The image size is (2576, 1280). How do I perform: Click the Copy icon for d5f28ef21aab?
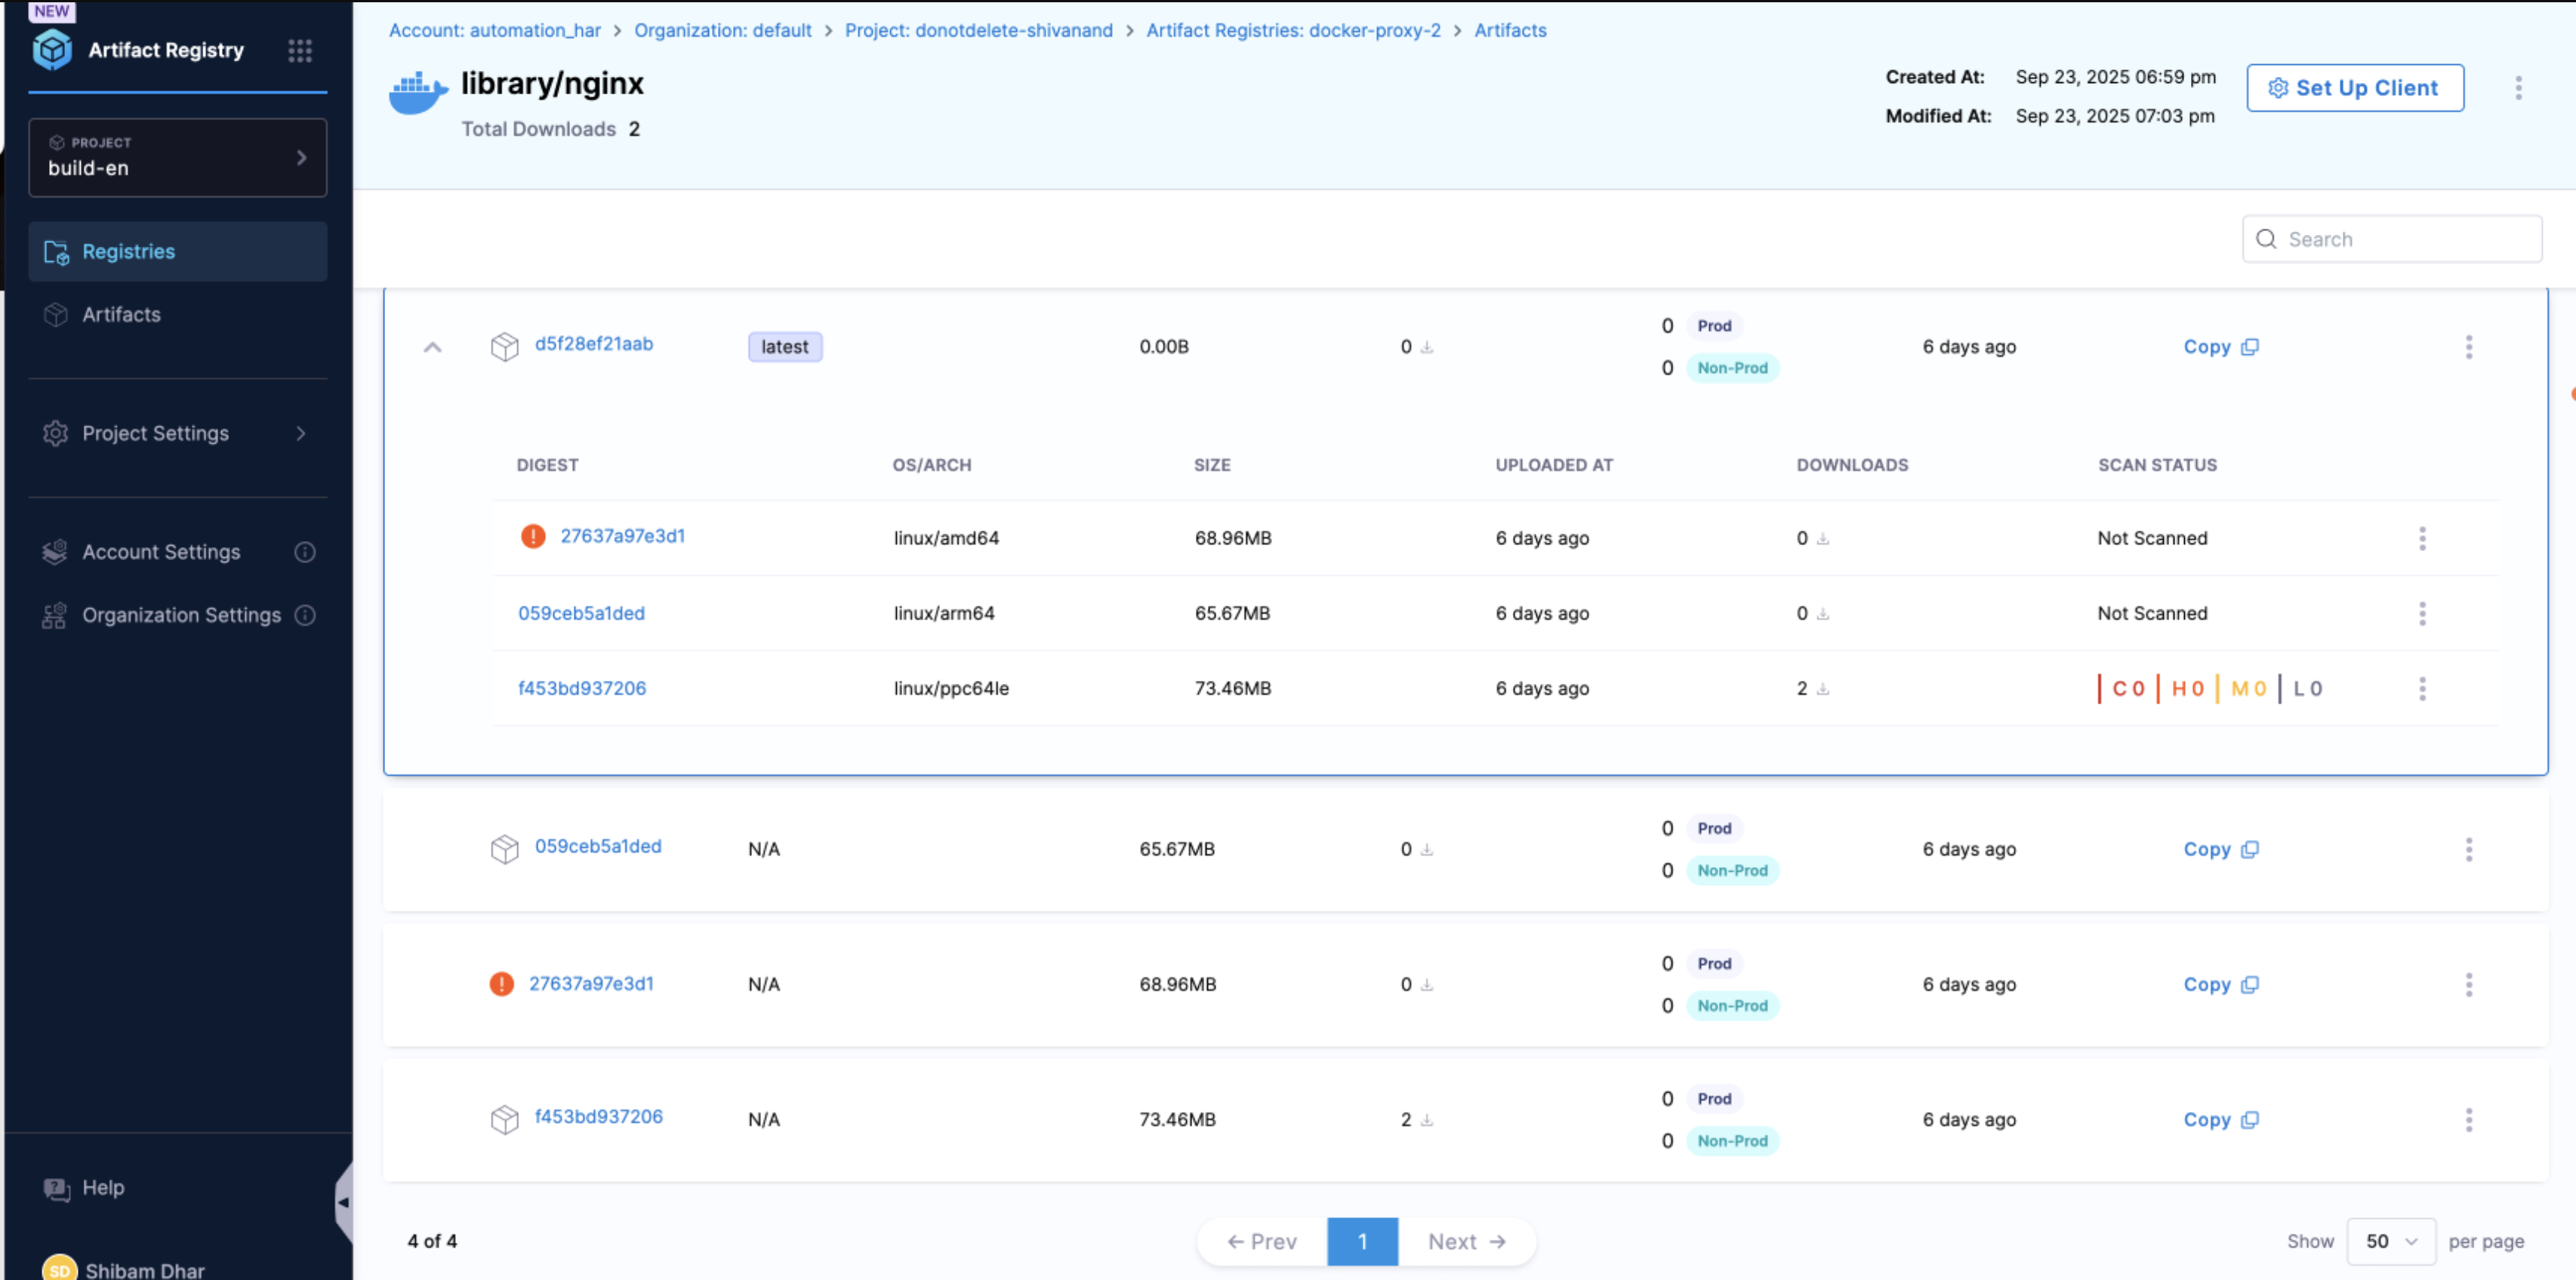[2250, 347]
